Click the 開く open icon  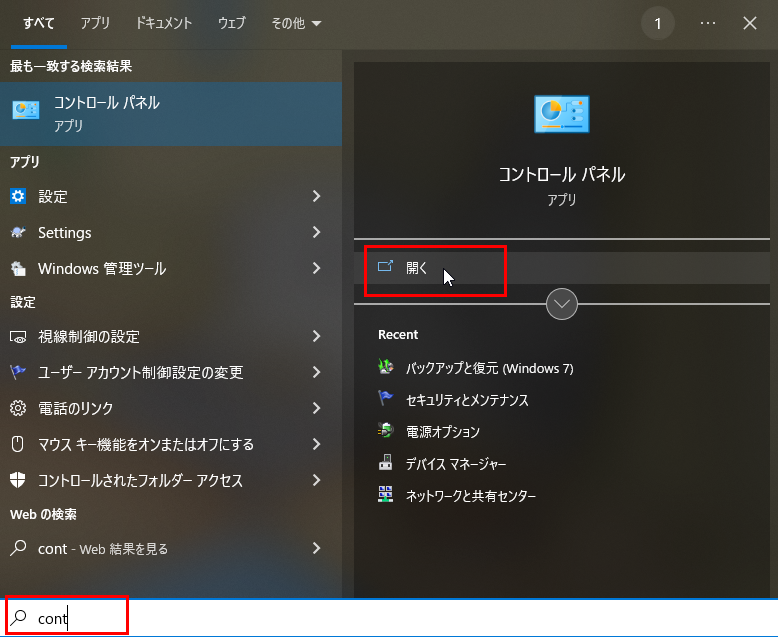[x=385, y=267]
